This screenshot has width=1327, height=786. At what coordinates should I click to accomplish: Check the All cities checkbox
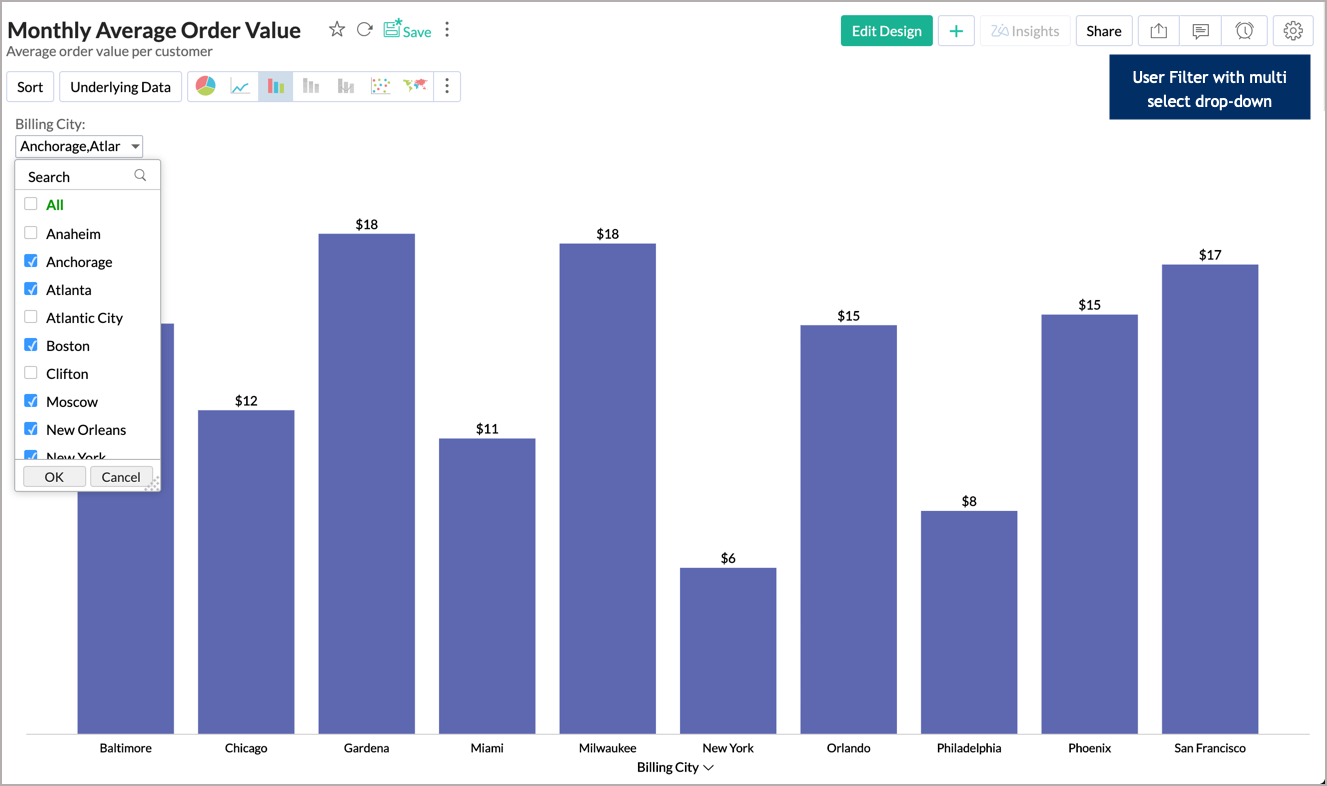(30, 205)
